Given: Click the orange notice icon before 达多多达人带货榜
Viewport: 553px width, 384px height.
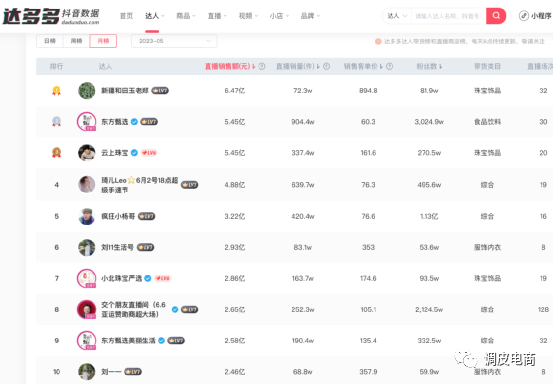Looking at the screenshot, I should (378, 41).
